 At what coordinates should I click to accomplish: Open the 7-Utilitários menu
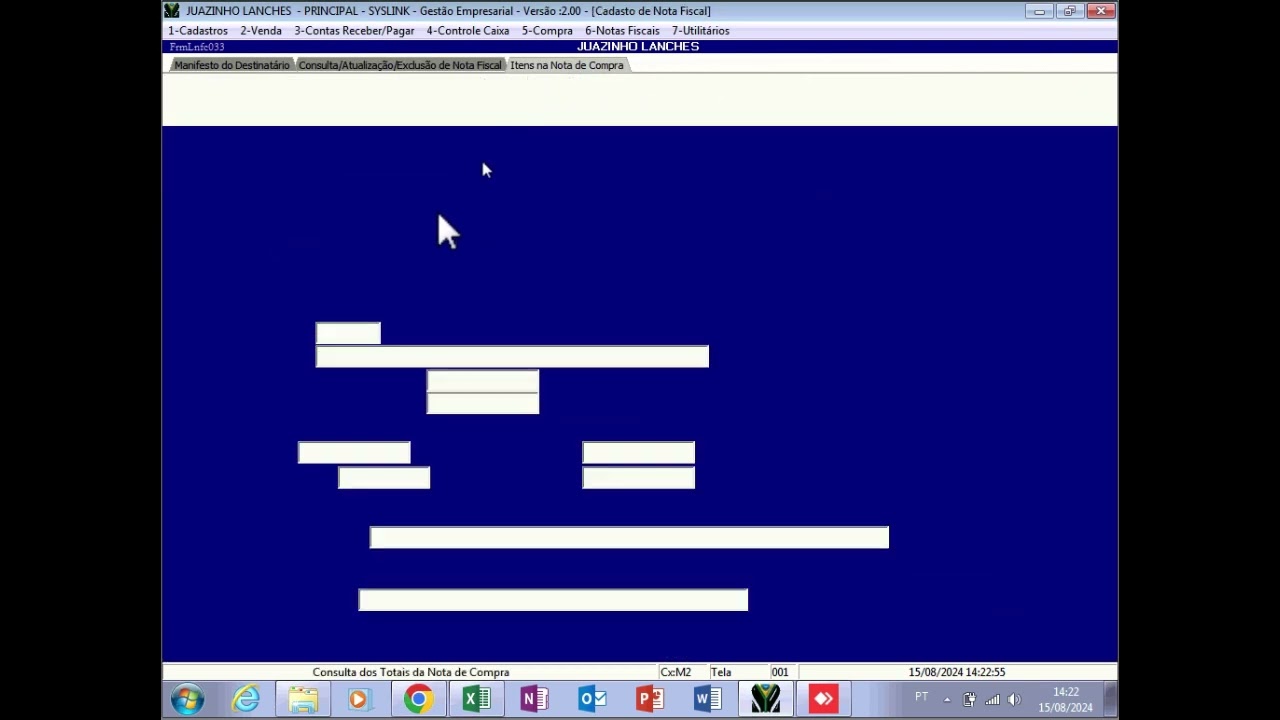[x=700, y=31]
